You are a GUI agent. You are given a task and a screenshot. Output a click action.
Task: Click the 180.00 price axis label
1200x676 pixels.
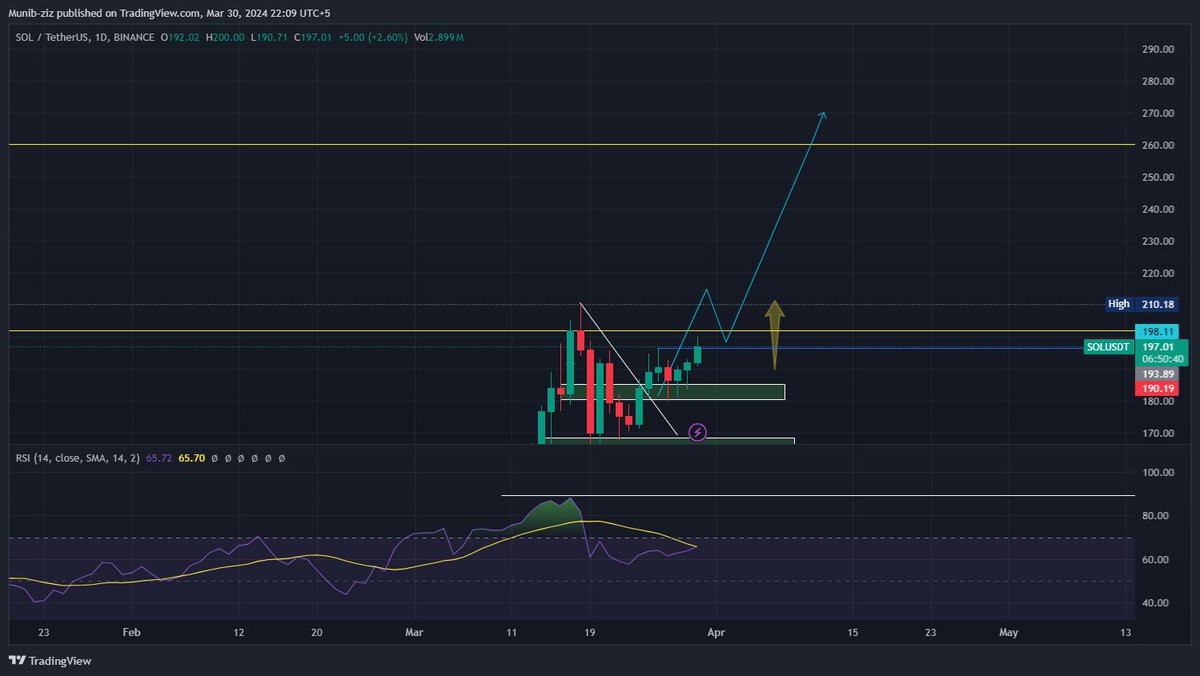coord(1157,401)
